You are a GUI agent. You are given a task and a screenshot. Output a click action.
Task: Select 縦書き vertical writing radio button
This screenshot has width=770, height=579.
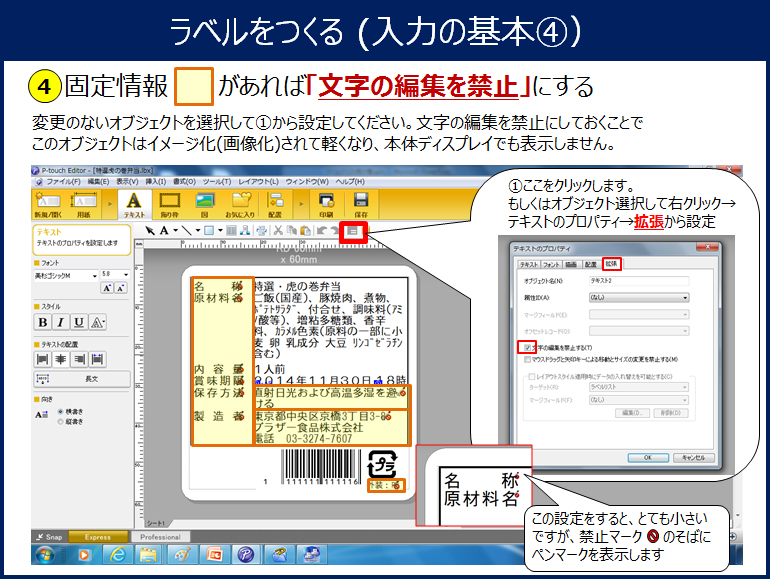click(x=60, y=421)
